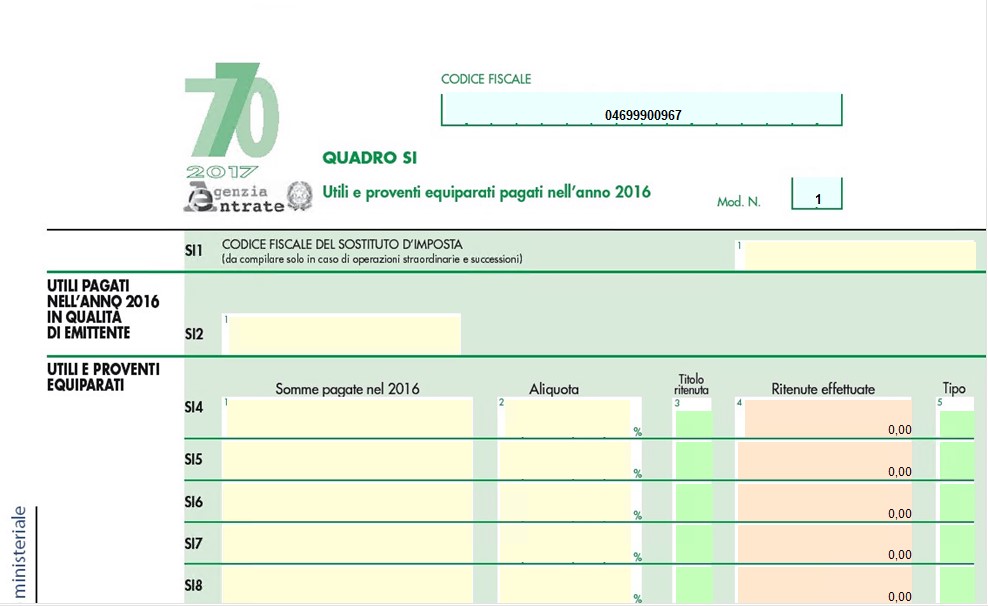Click SI7 Tipo field
The width and height of the screenshot is (988, 606).
pyautogui.click(x=956, y=543)
